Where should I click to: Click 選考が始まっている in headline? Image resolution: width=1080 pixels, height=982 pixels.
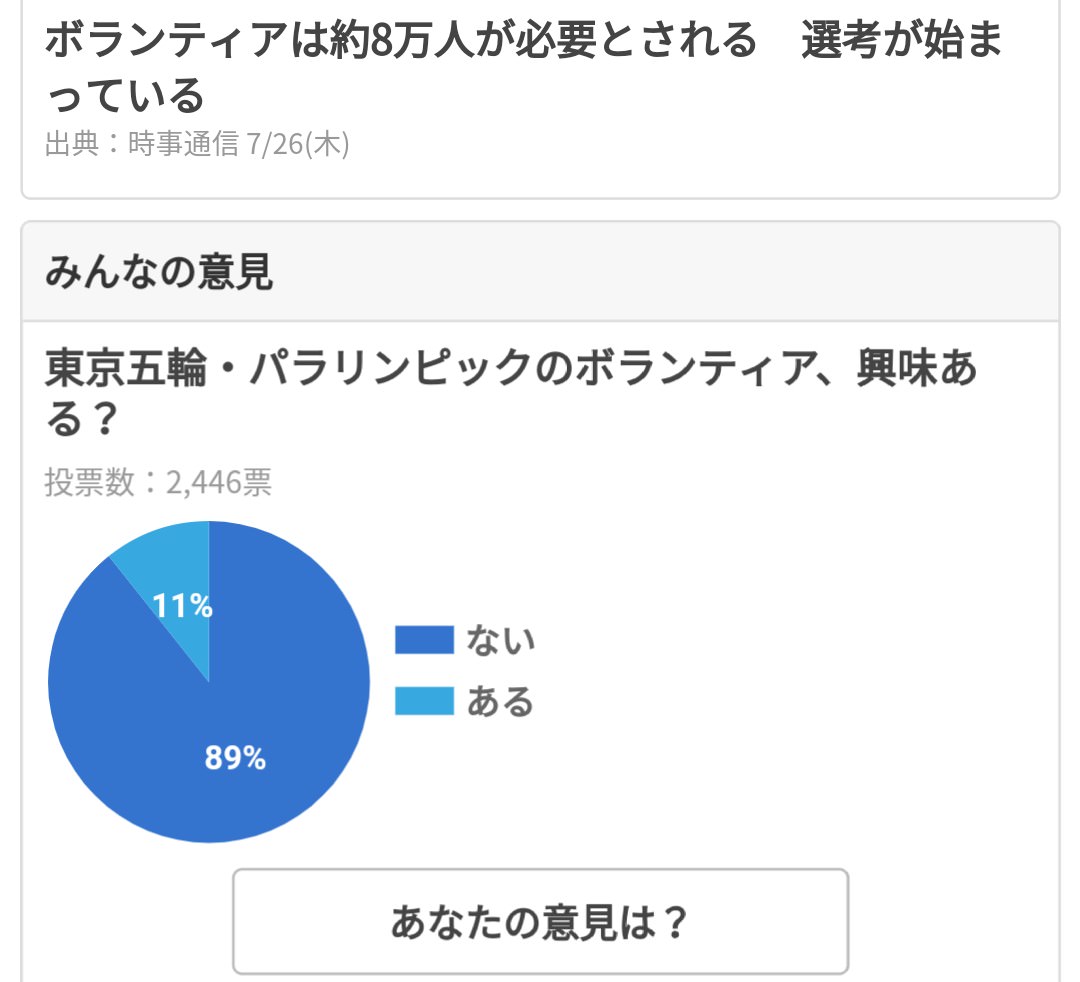coord(523,67)
